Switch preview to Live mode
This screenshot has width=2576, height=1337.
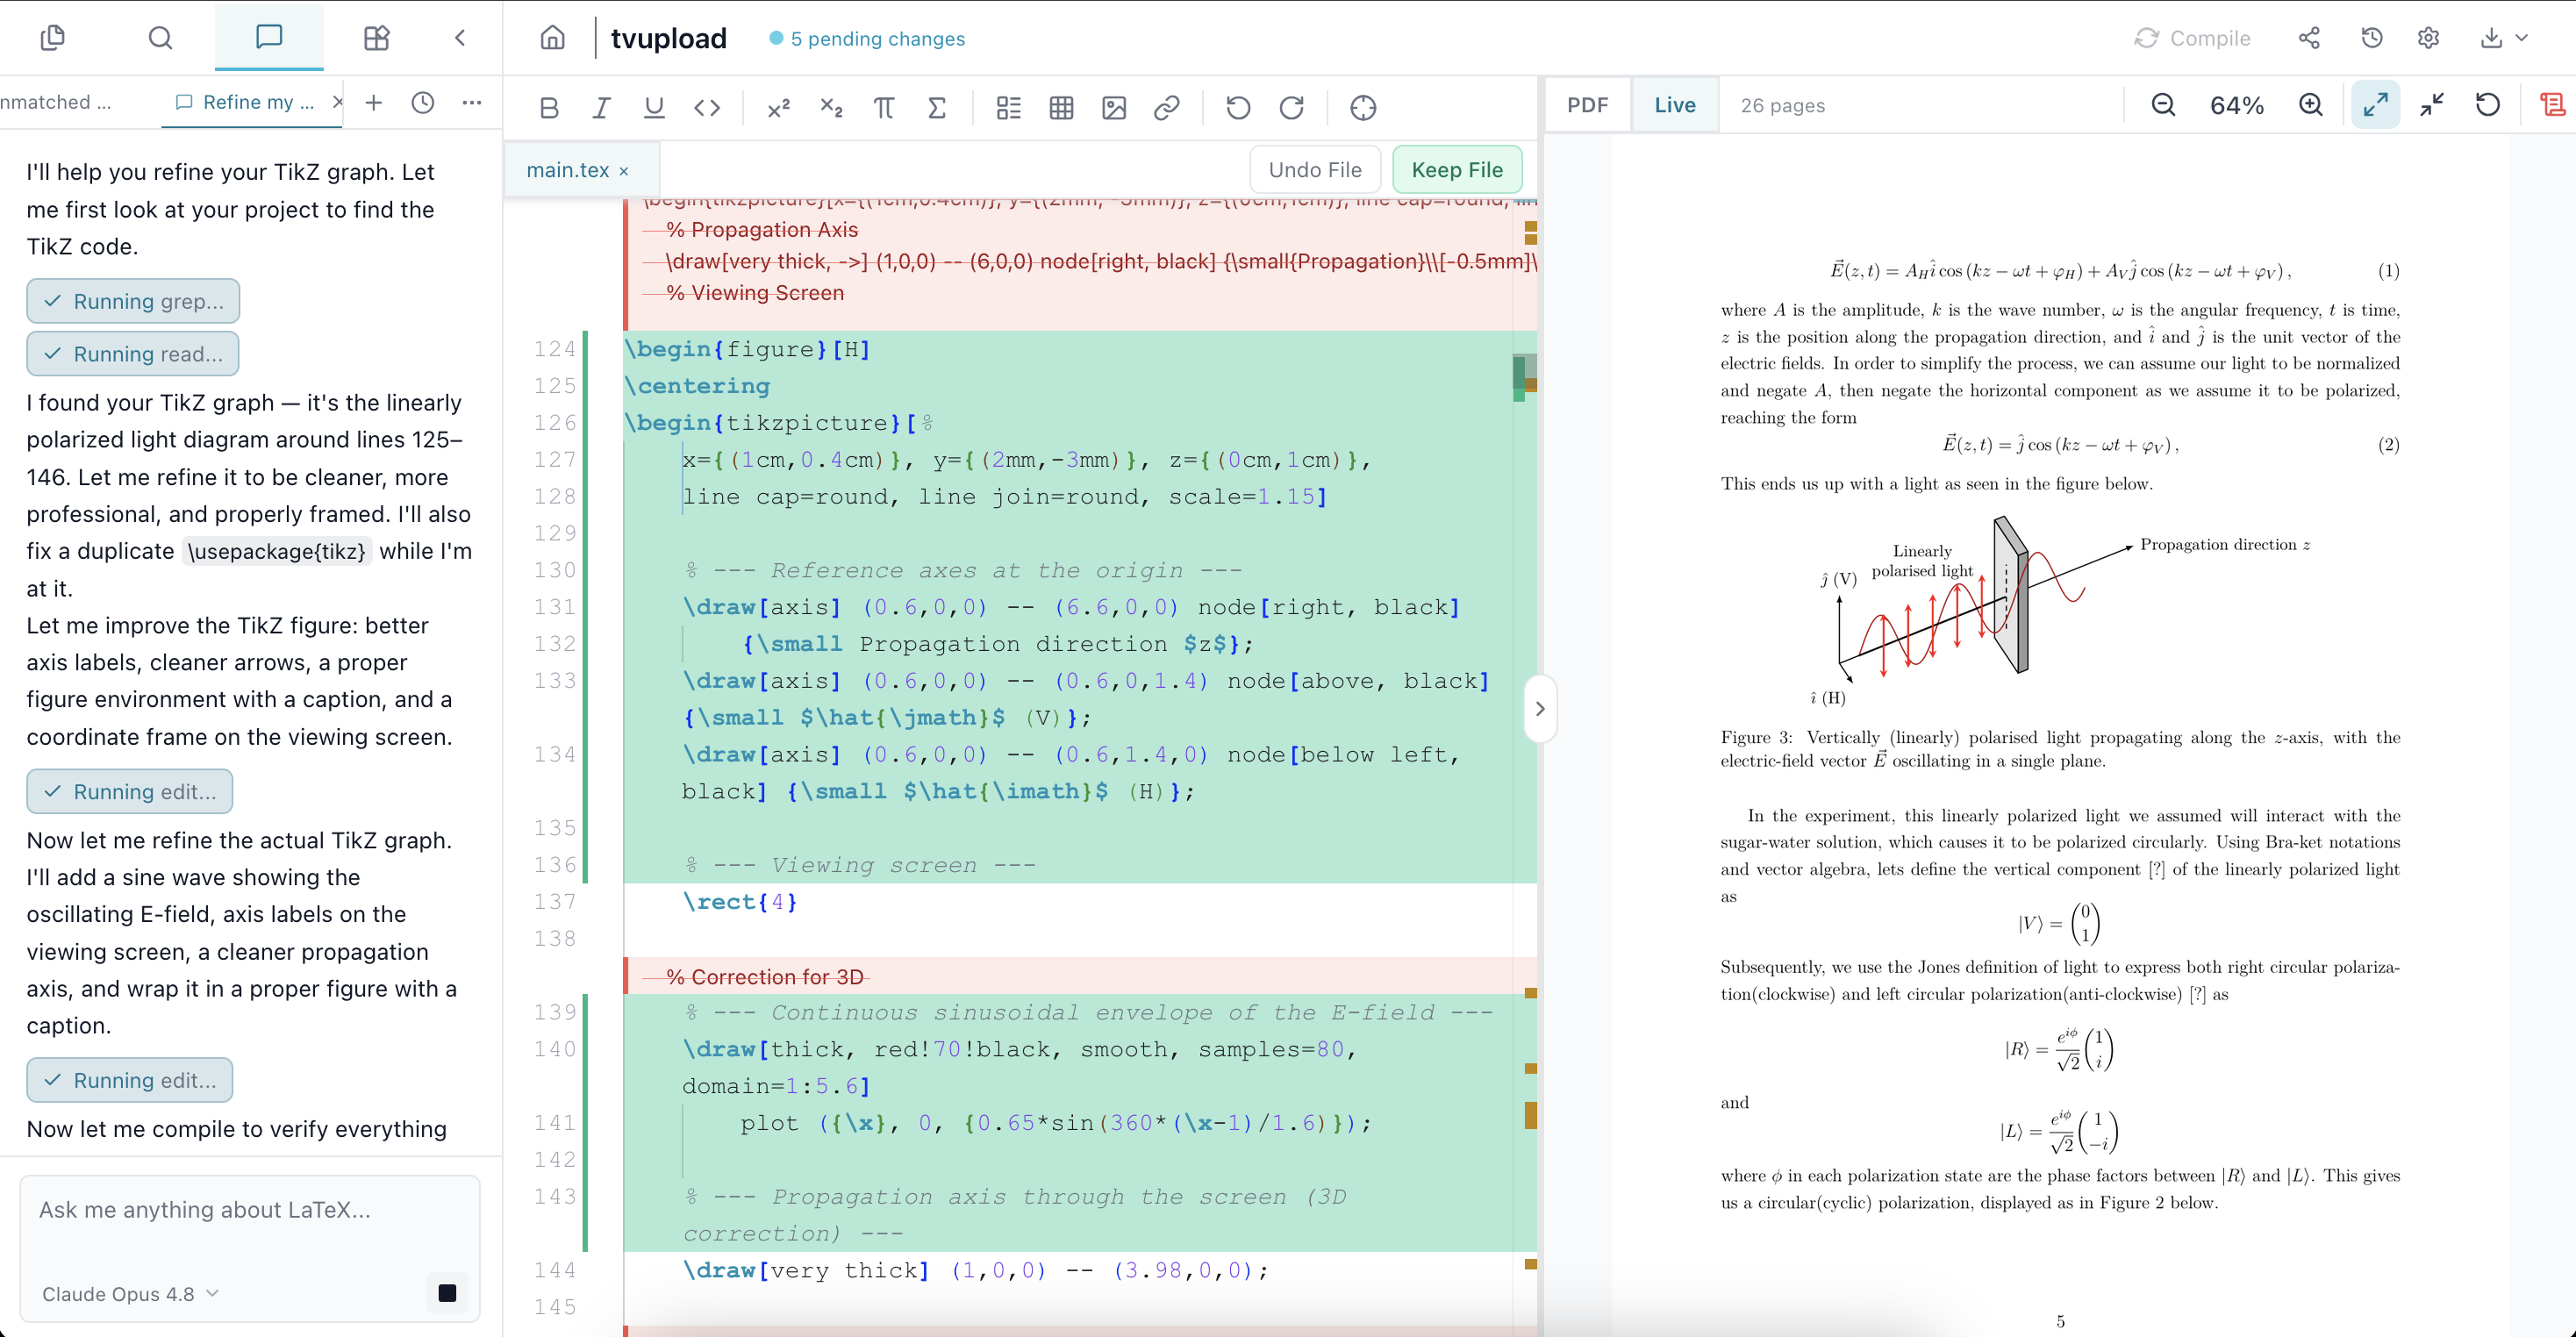point(1675,105)
